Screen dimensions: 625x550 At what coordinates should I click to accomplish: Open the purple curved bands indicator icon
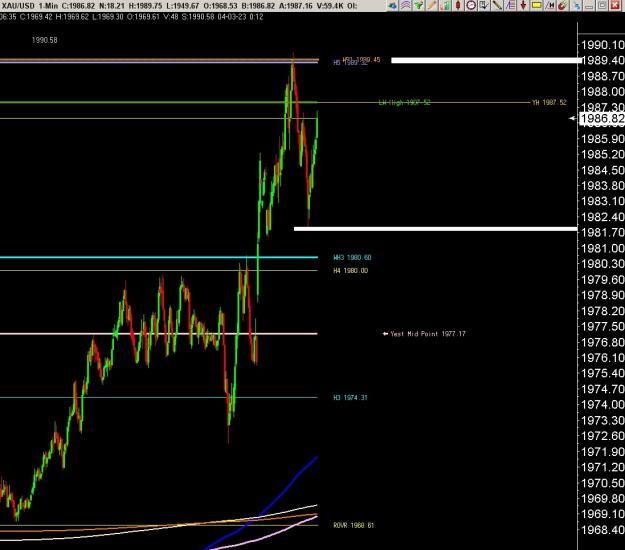(x=406, y=6)
